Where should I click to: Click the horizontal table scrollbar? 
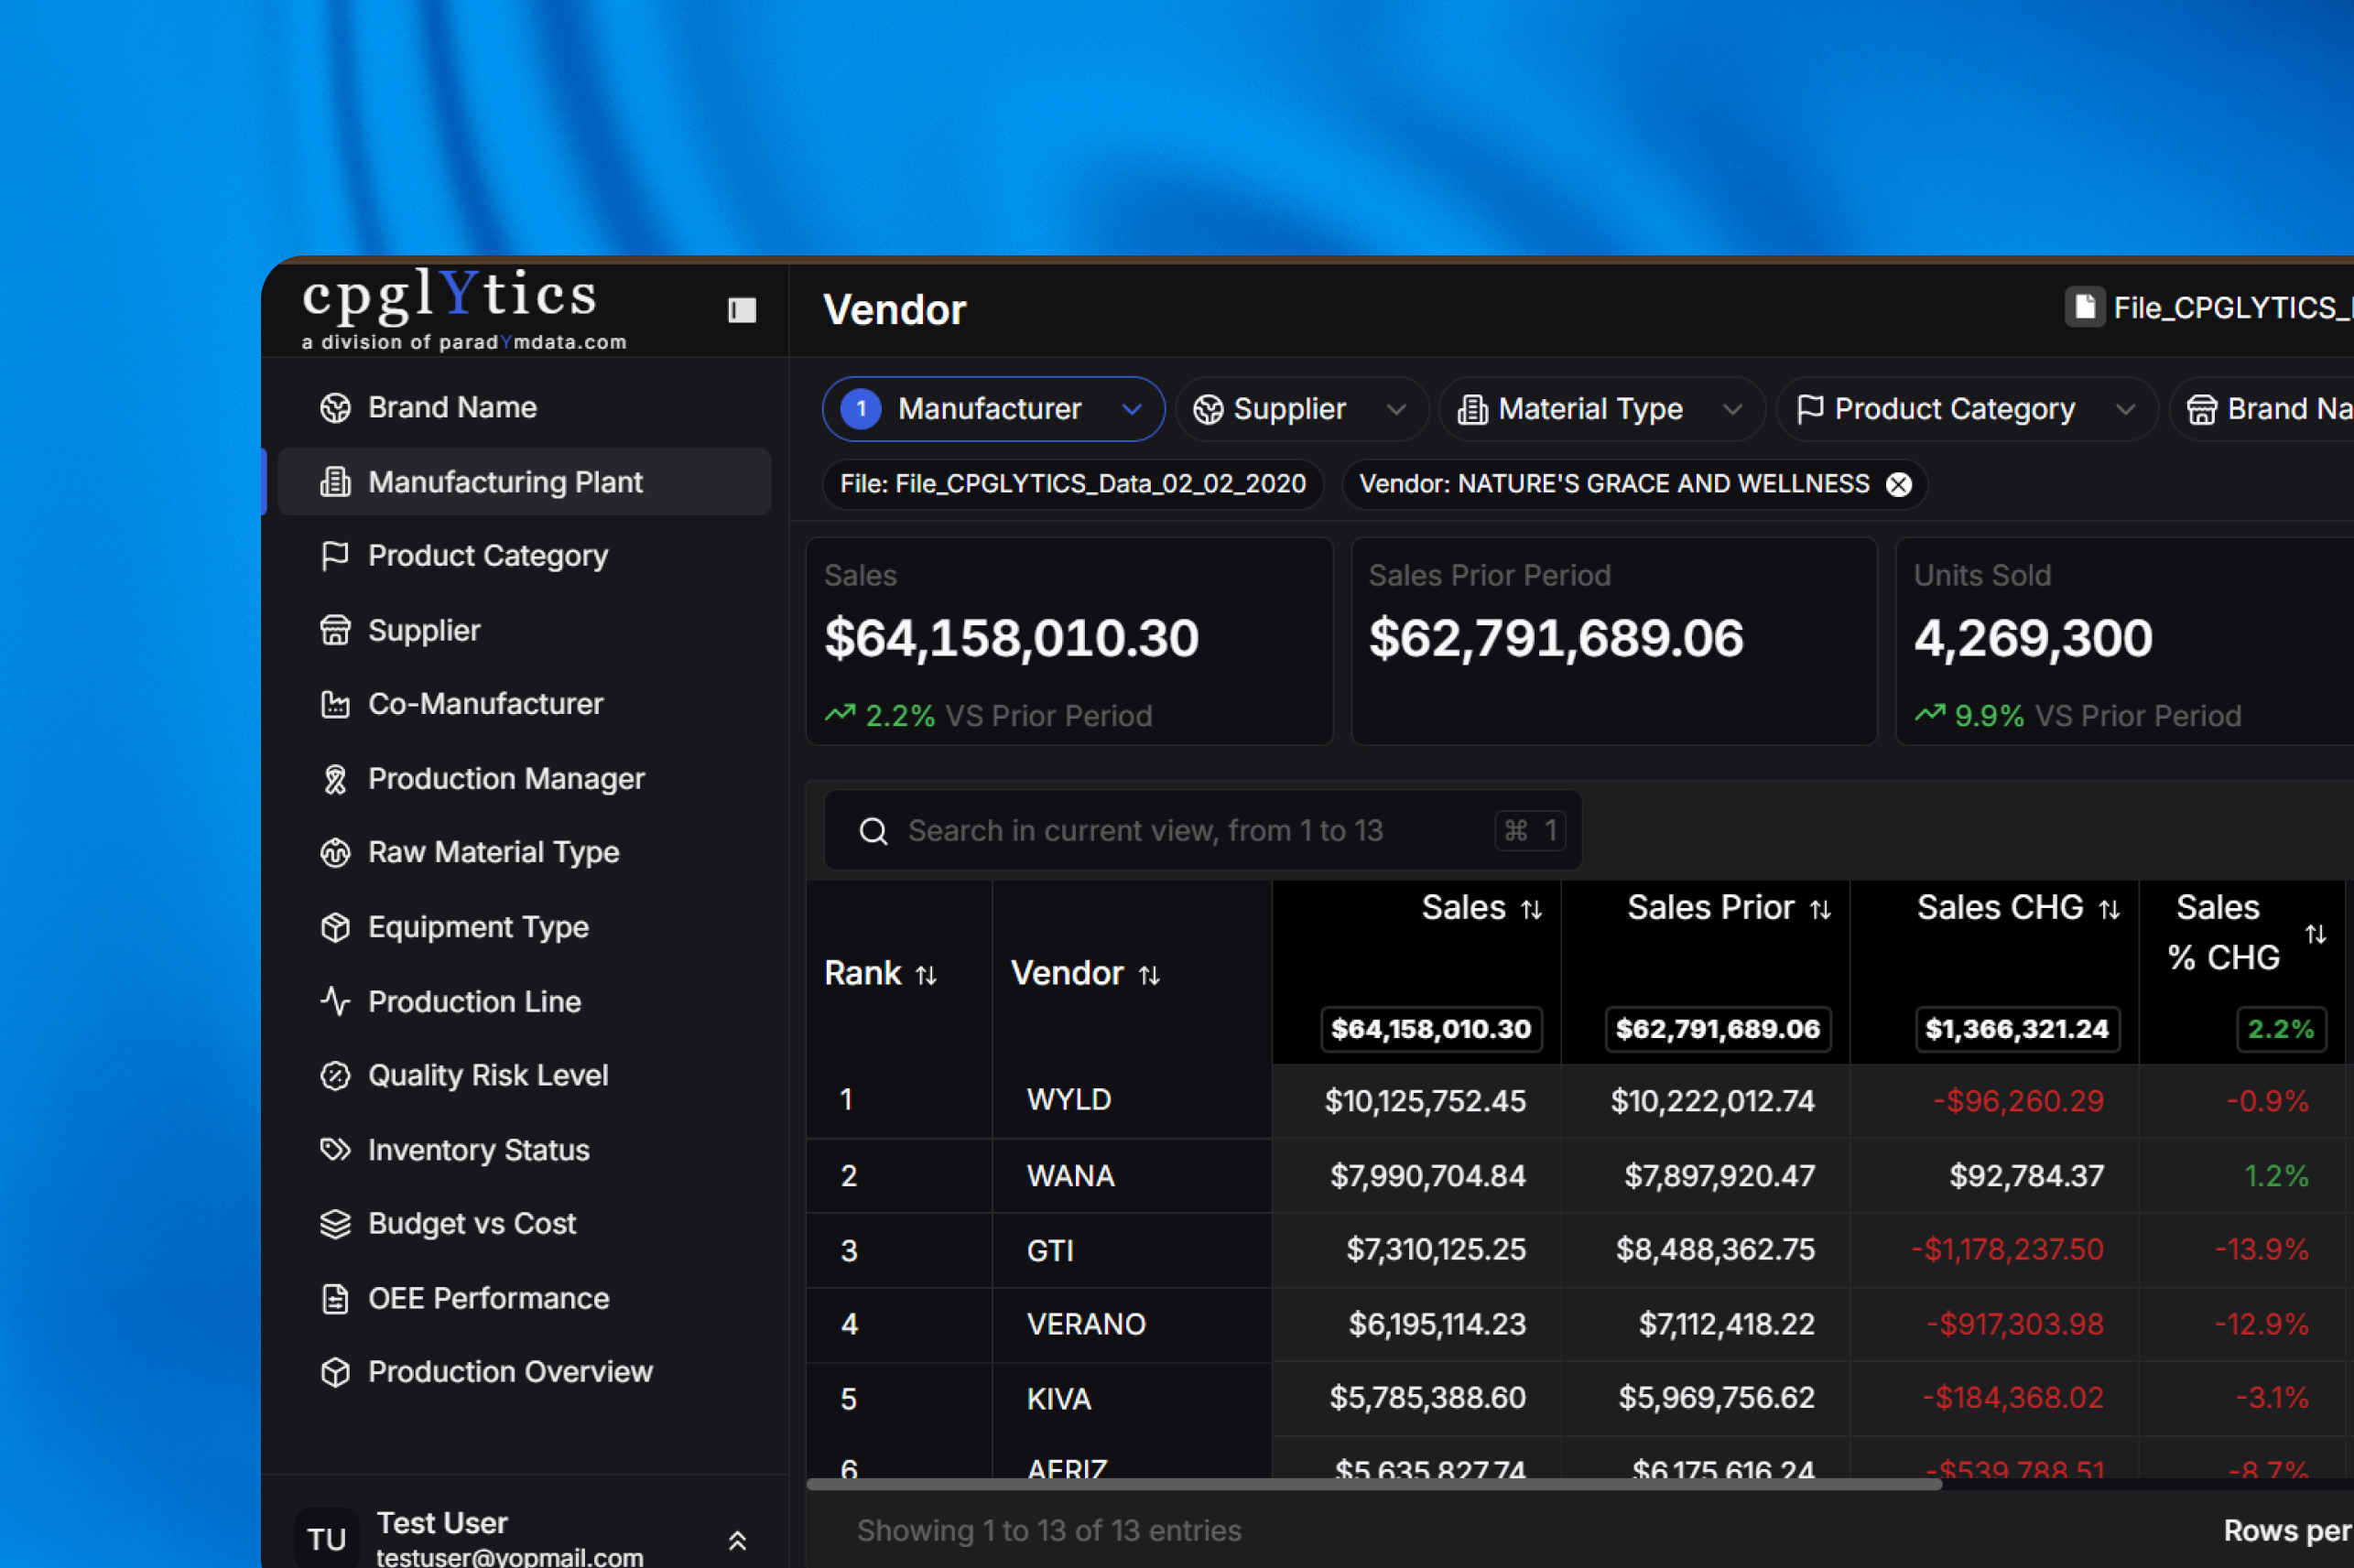click(1373, 1484)
